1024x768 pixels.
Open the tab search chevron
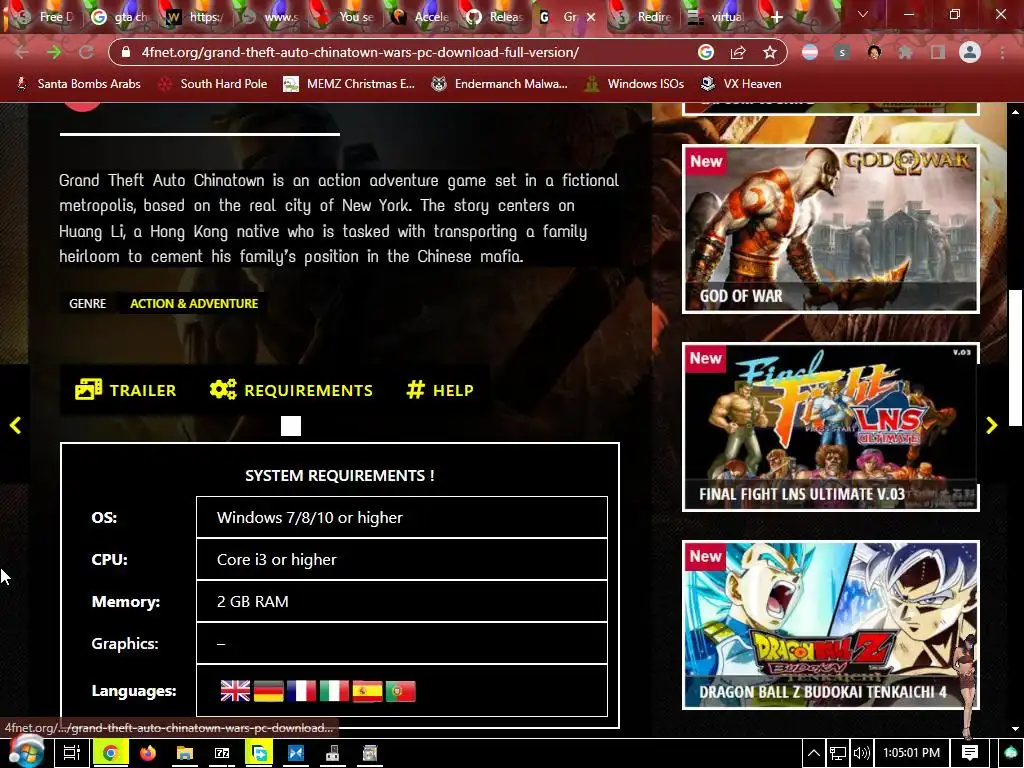coord(863,14)
